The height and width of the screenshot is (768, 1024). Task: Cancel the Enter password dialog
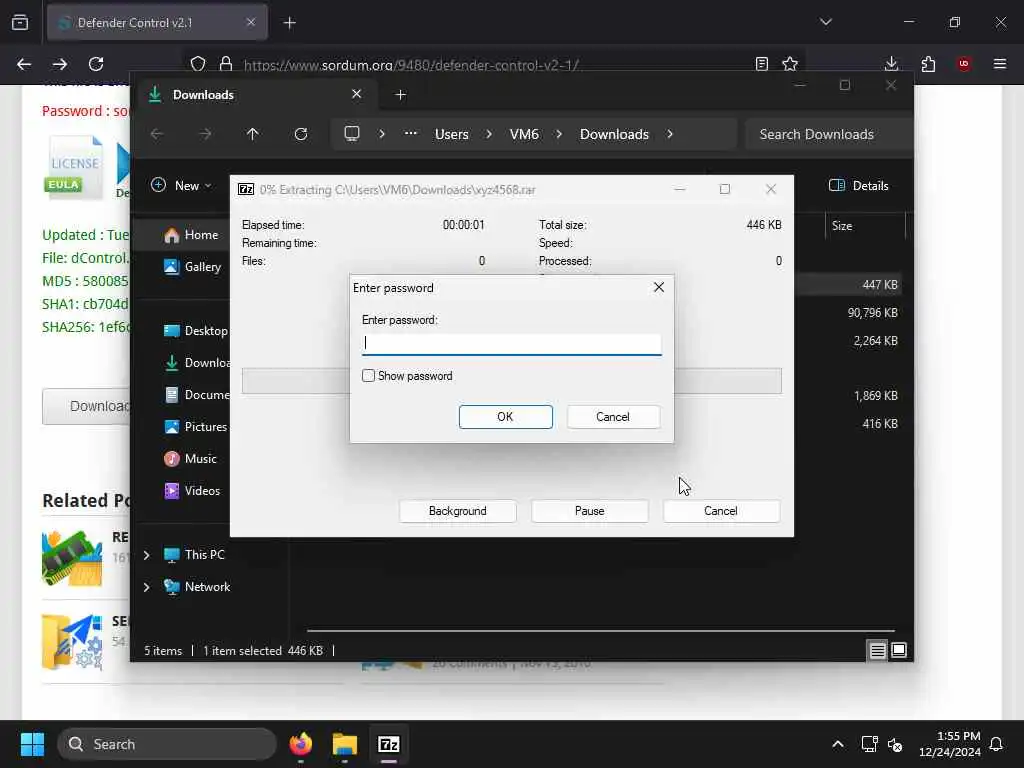pos(613,417)
